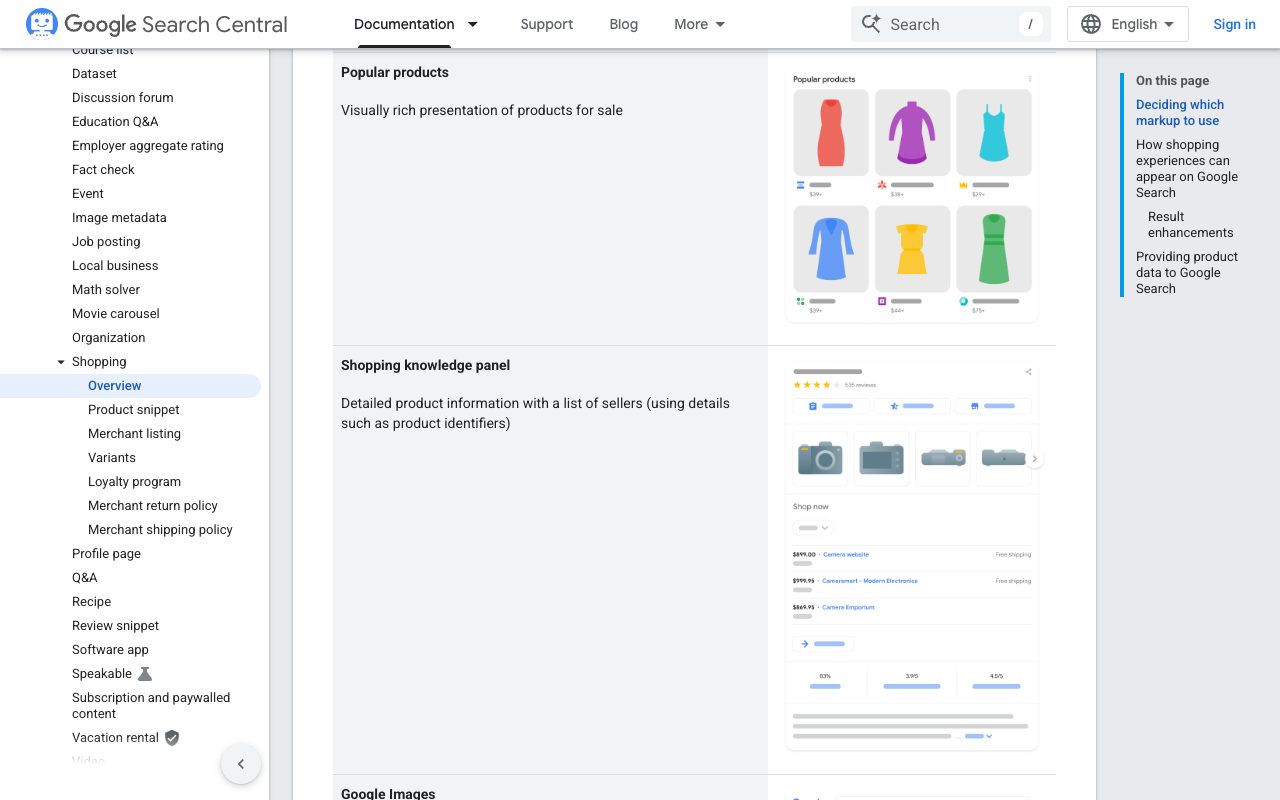Click the Google Search Central logo
Image resolution: width=1280 pixels, height=800 pixels.
157,24
